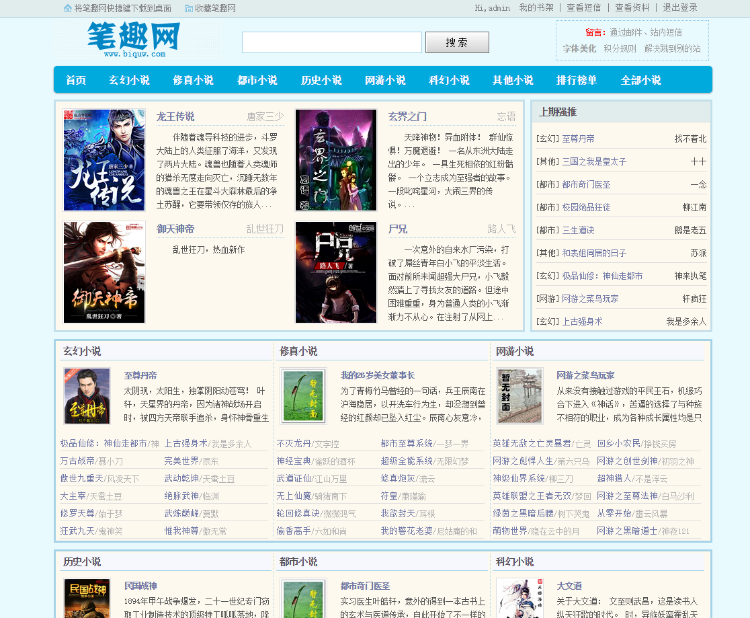Open 武动乾坤 in 玄幻小说 list

181,478
